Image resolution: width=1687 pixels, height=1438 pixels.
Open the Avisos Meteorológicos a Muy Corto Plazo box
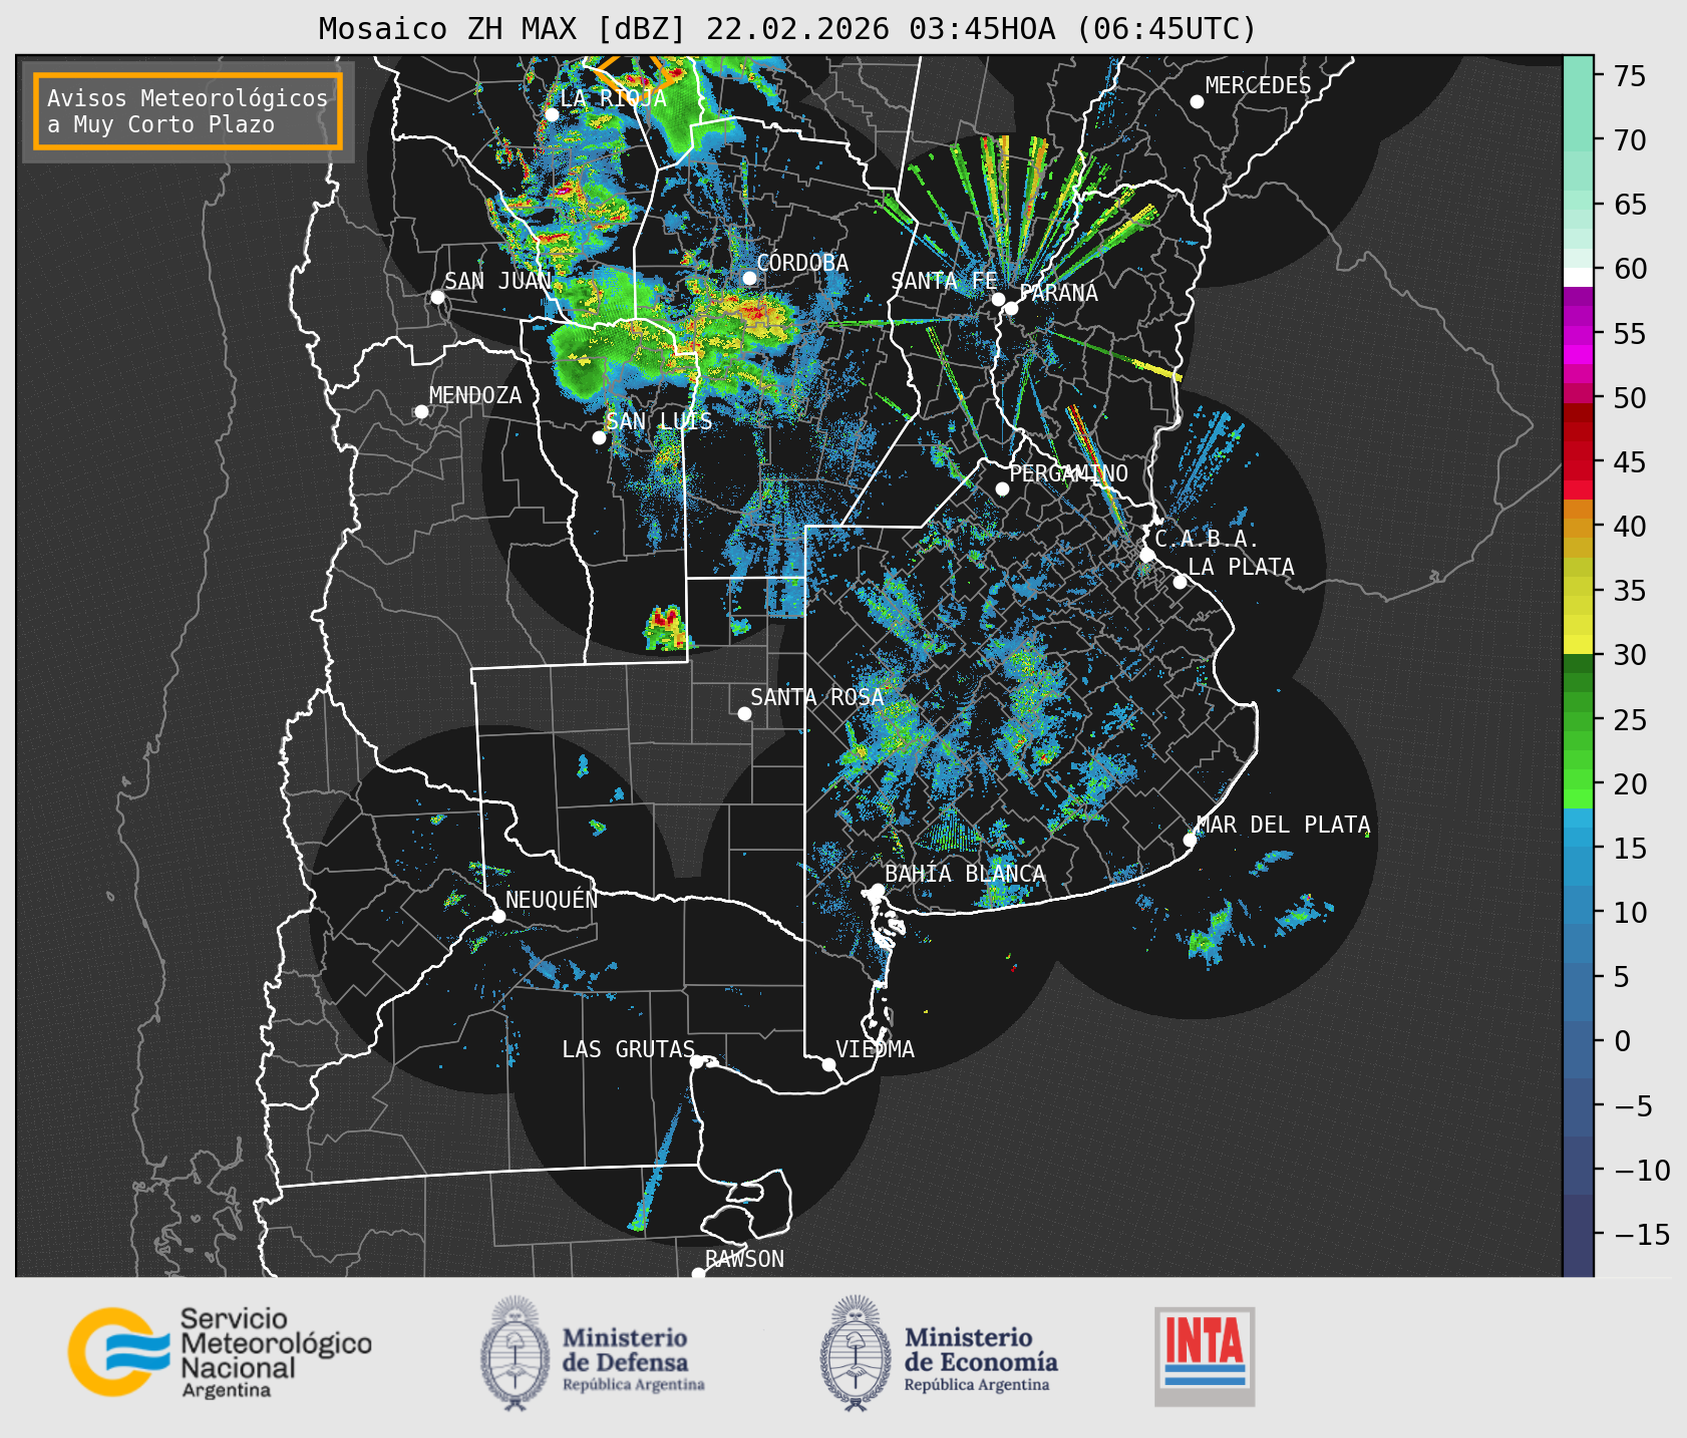(188, 111)
